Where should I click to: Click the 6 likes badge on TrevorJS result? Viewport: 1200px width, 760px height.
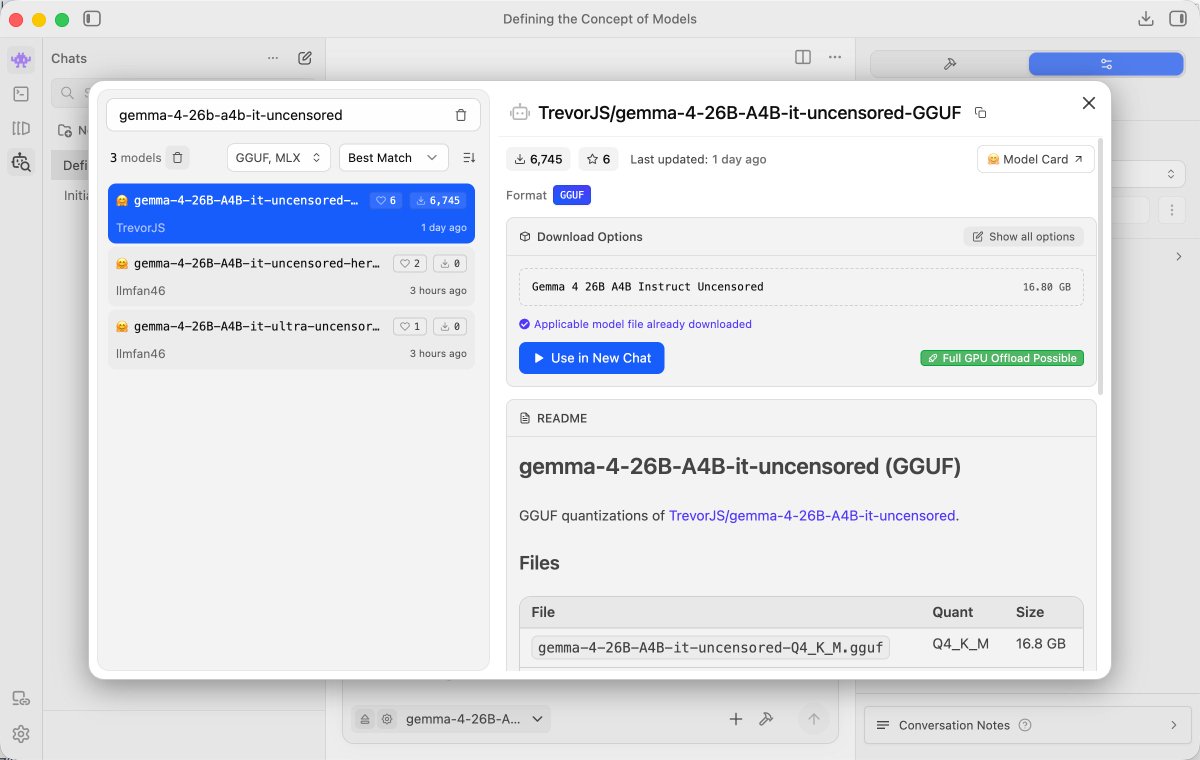click(386, 200)
